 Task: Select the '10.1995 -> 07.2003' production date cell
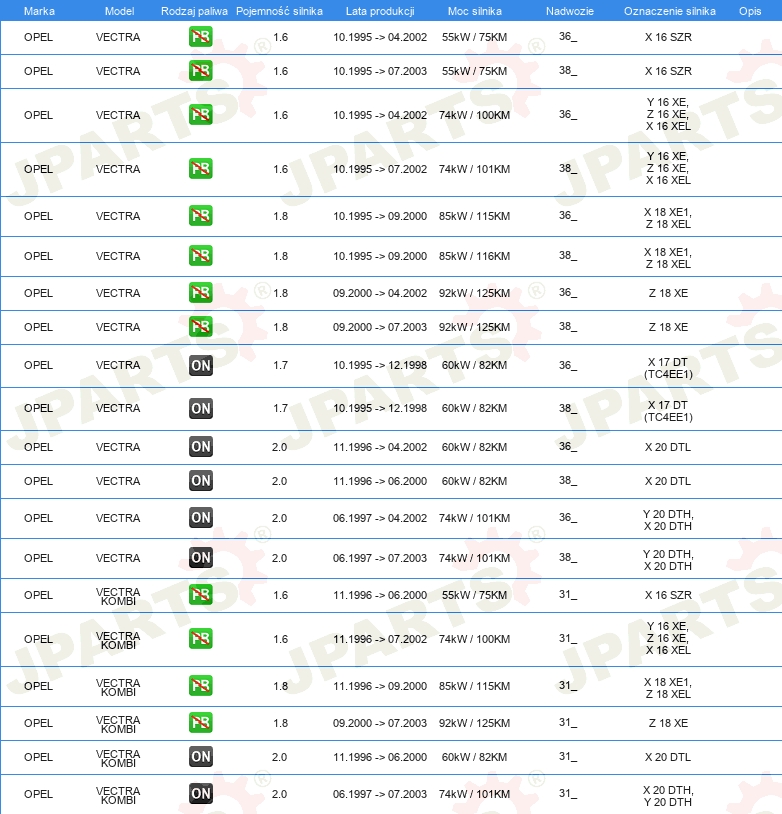[380, 71]
